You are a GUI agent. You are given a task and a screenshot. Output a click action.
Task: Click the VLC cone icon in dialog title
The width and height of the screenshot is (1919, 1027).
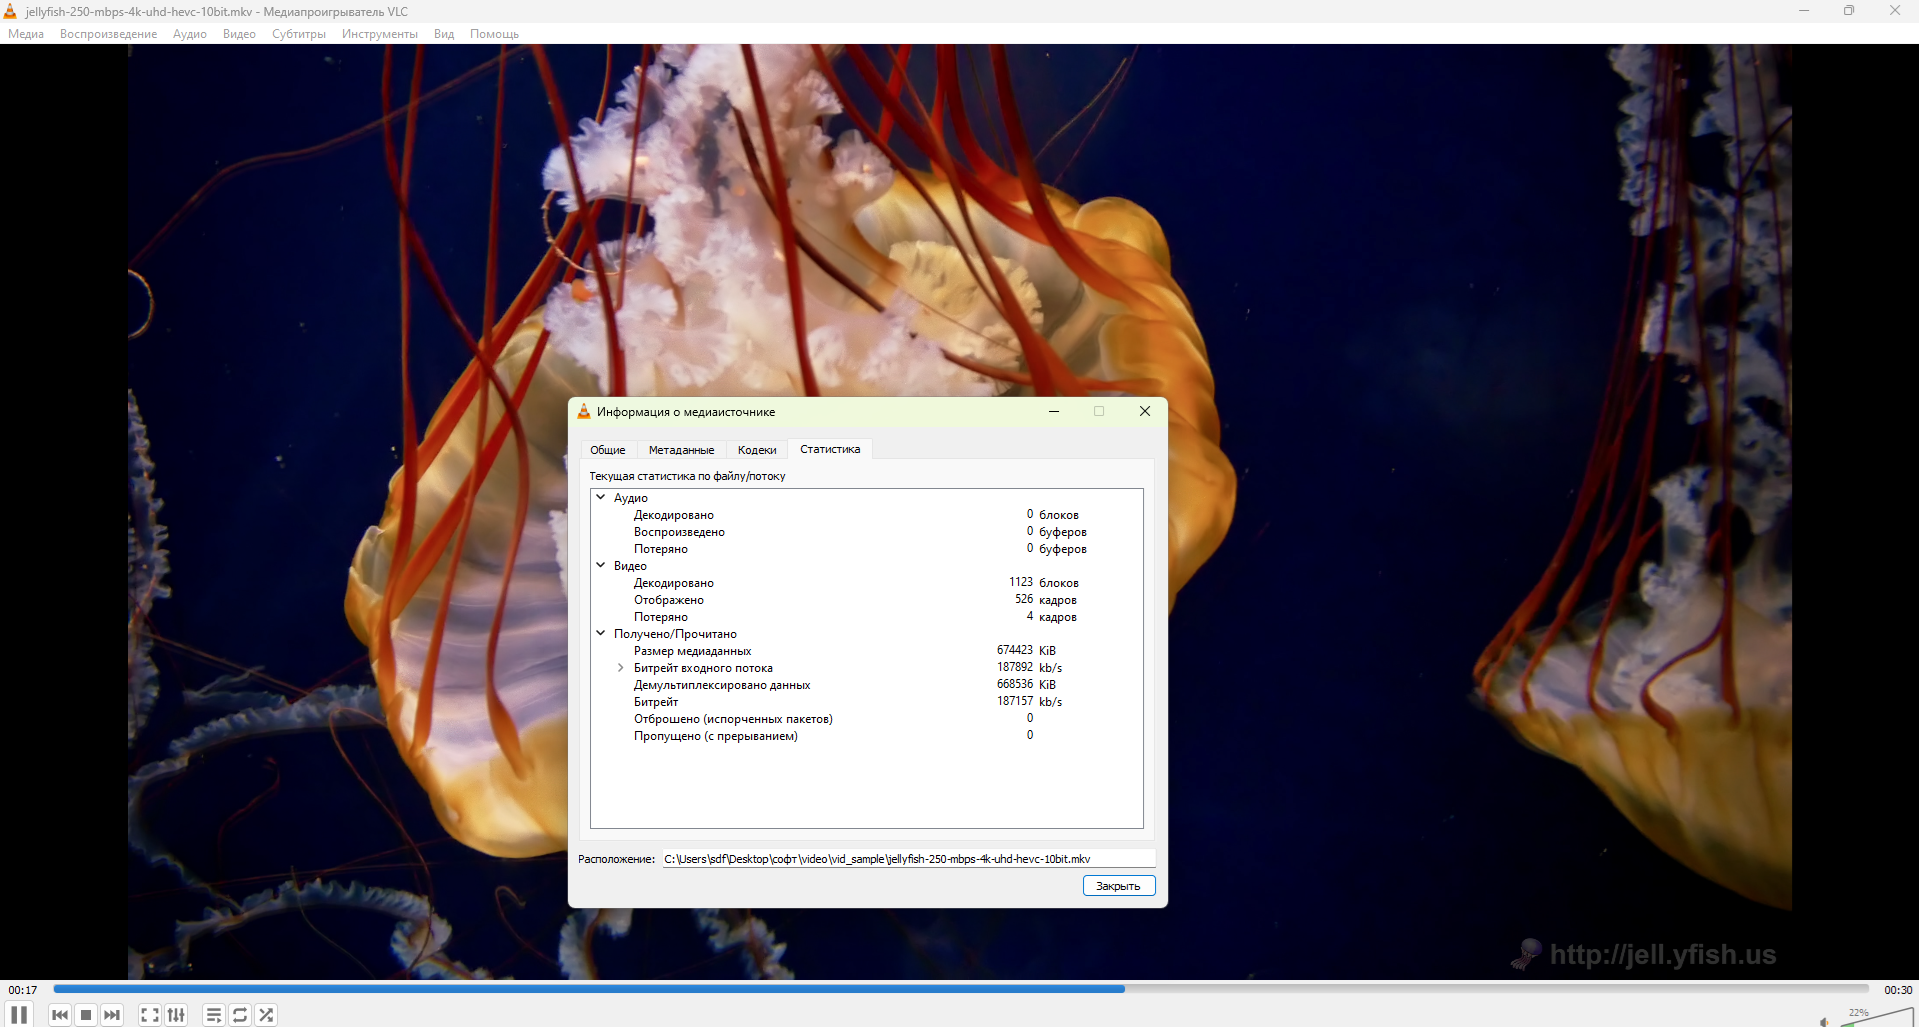[584, 411]
